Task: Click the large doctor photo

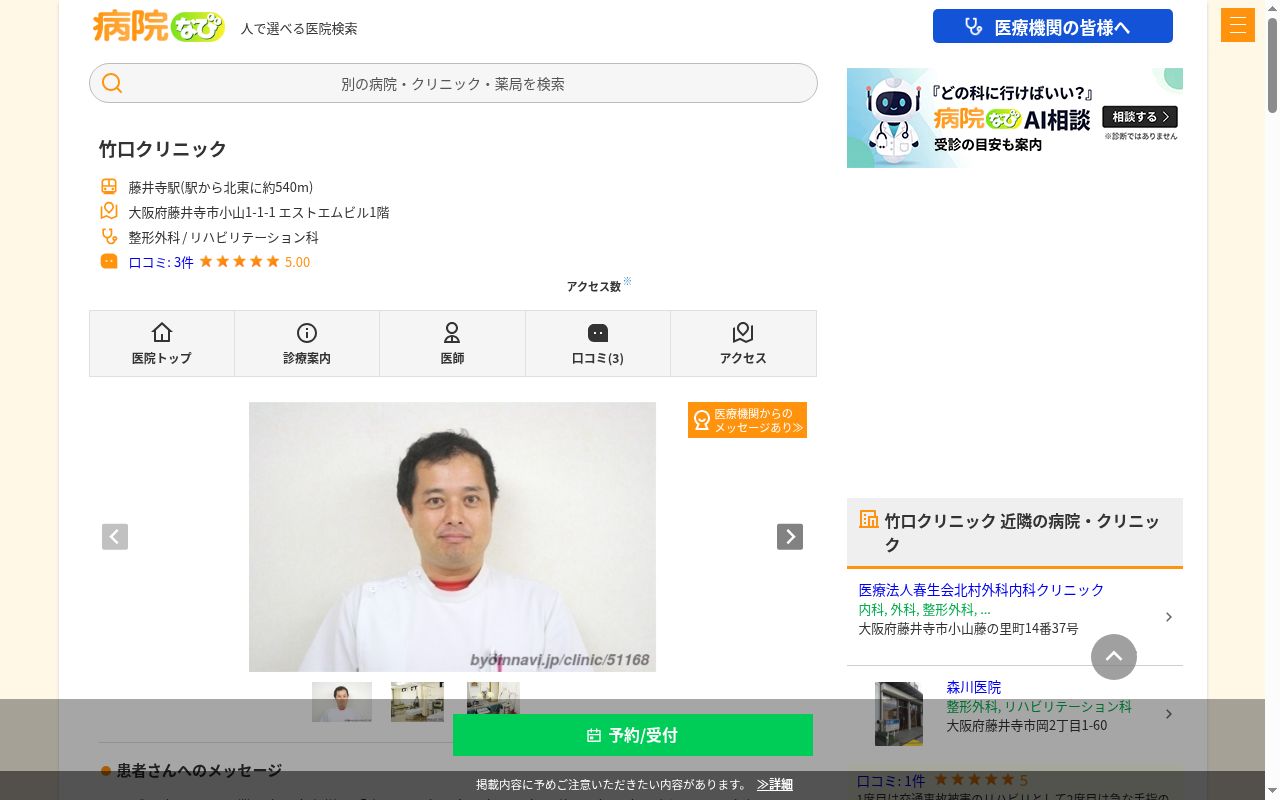Action: click(452, 537)
